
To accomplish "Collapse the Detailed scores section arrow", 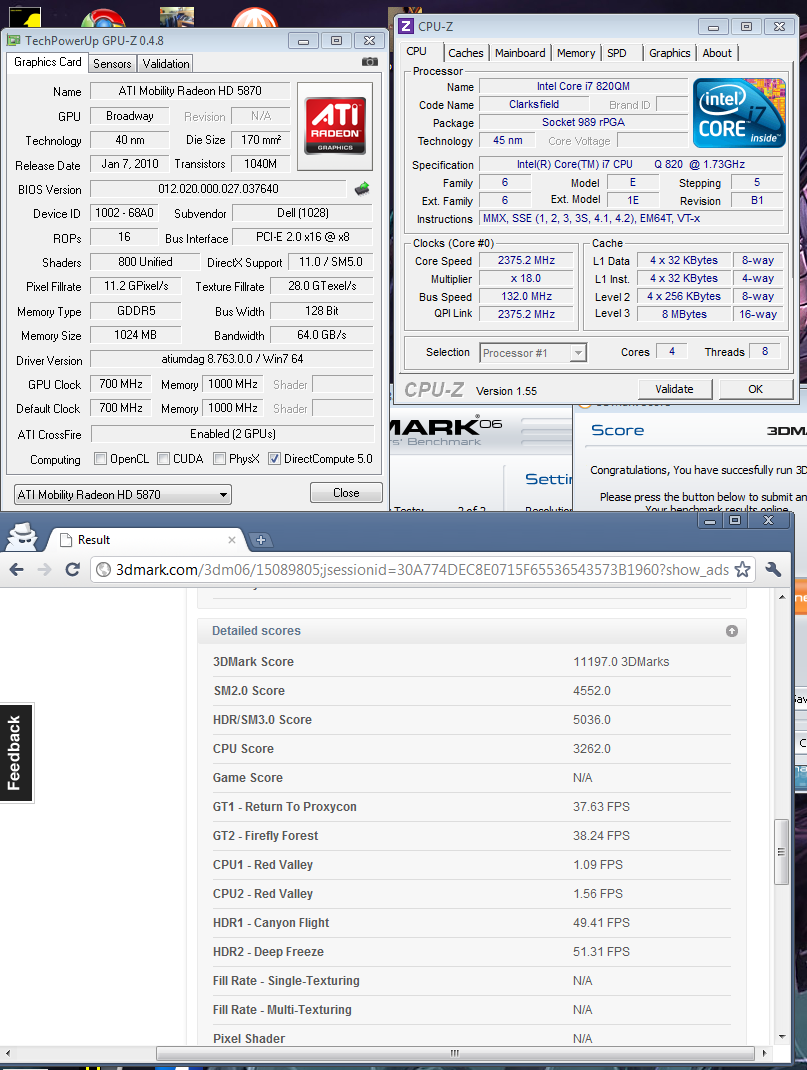I will 732,631.
